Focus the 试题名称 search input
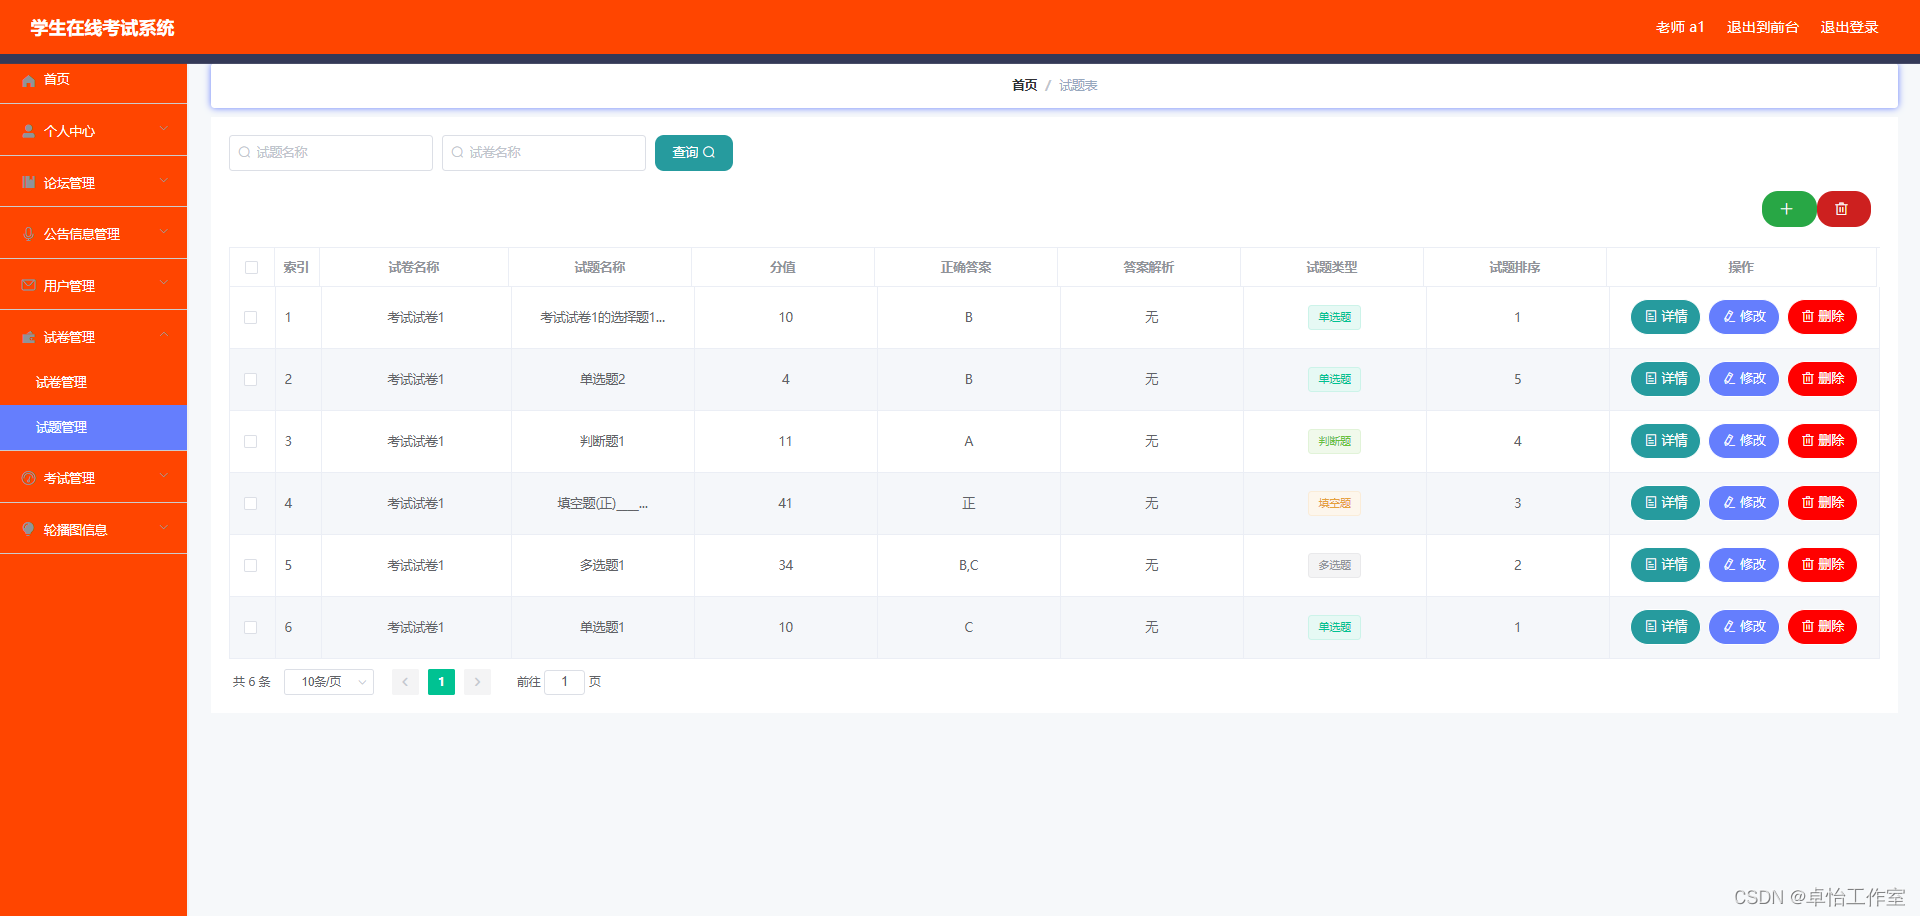The image size is (1920, 916). click(x=331, y=153)
